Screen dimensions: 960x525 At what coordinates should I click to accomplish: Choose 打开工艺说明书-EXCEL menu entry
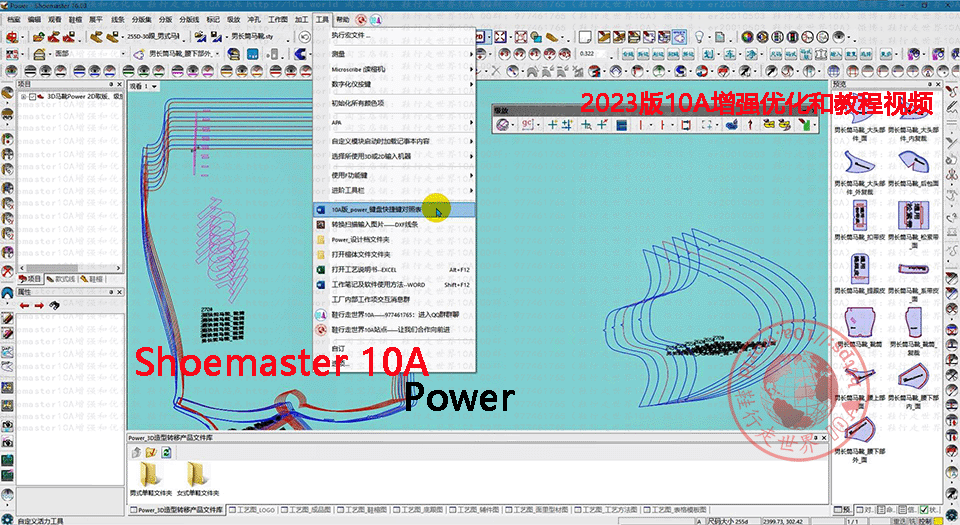coord(394,269)
